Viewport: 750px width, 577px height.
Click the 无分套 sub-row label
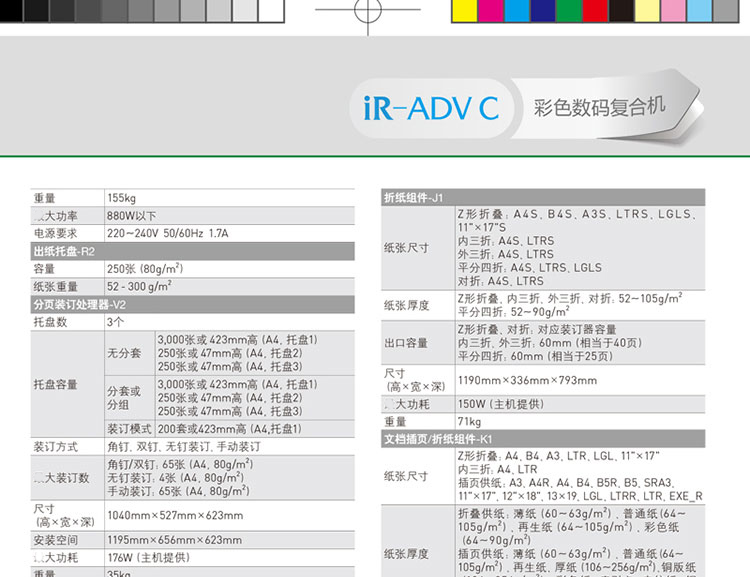124,353
